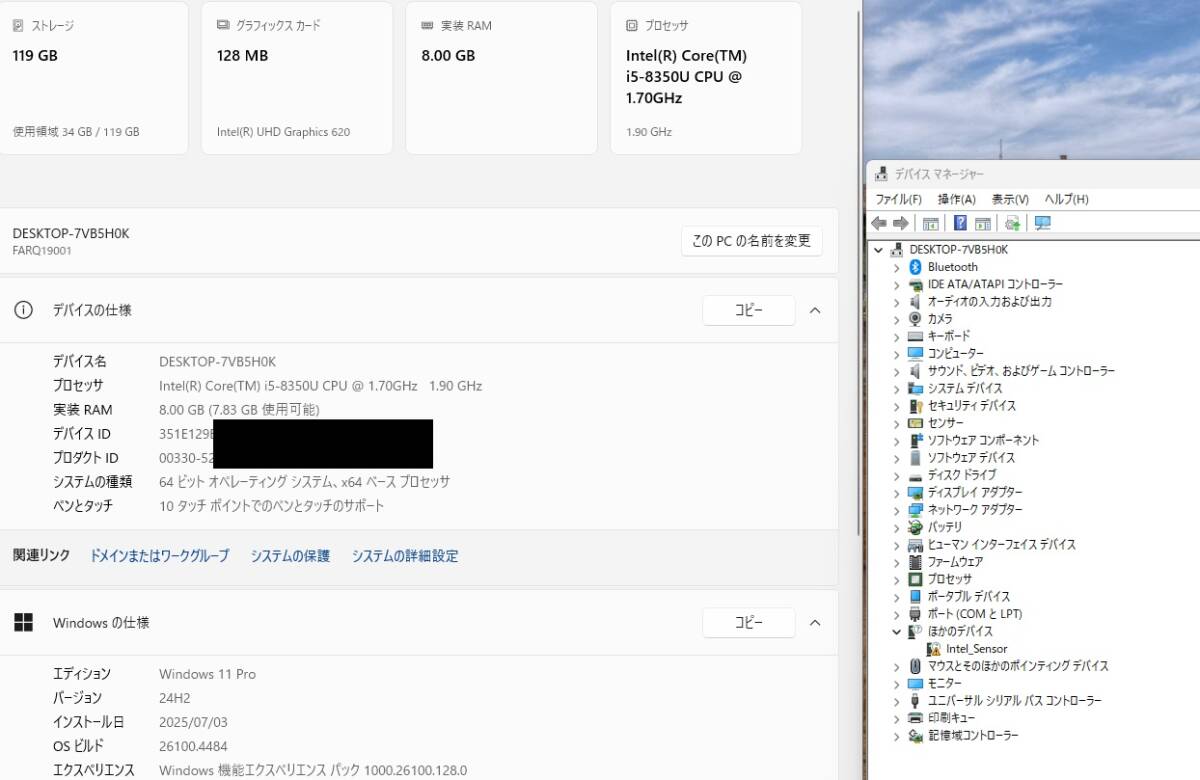Open システムの詳細設定 link
1200x780 pixels.
tap(405, 556)
